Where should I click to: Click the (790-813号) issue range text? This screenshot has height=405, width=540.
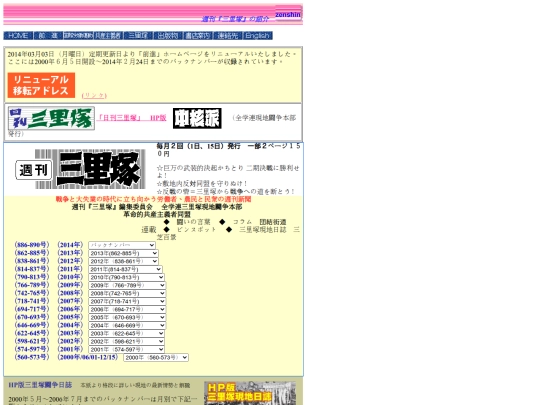pos(32,277)
